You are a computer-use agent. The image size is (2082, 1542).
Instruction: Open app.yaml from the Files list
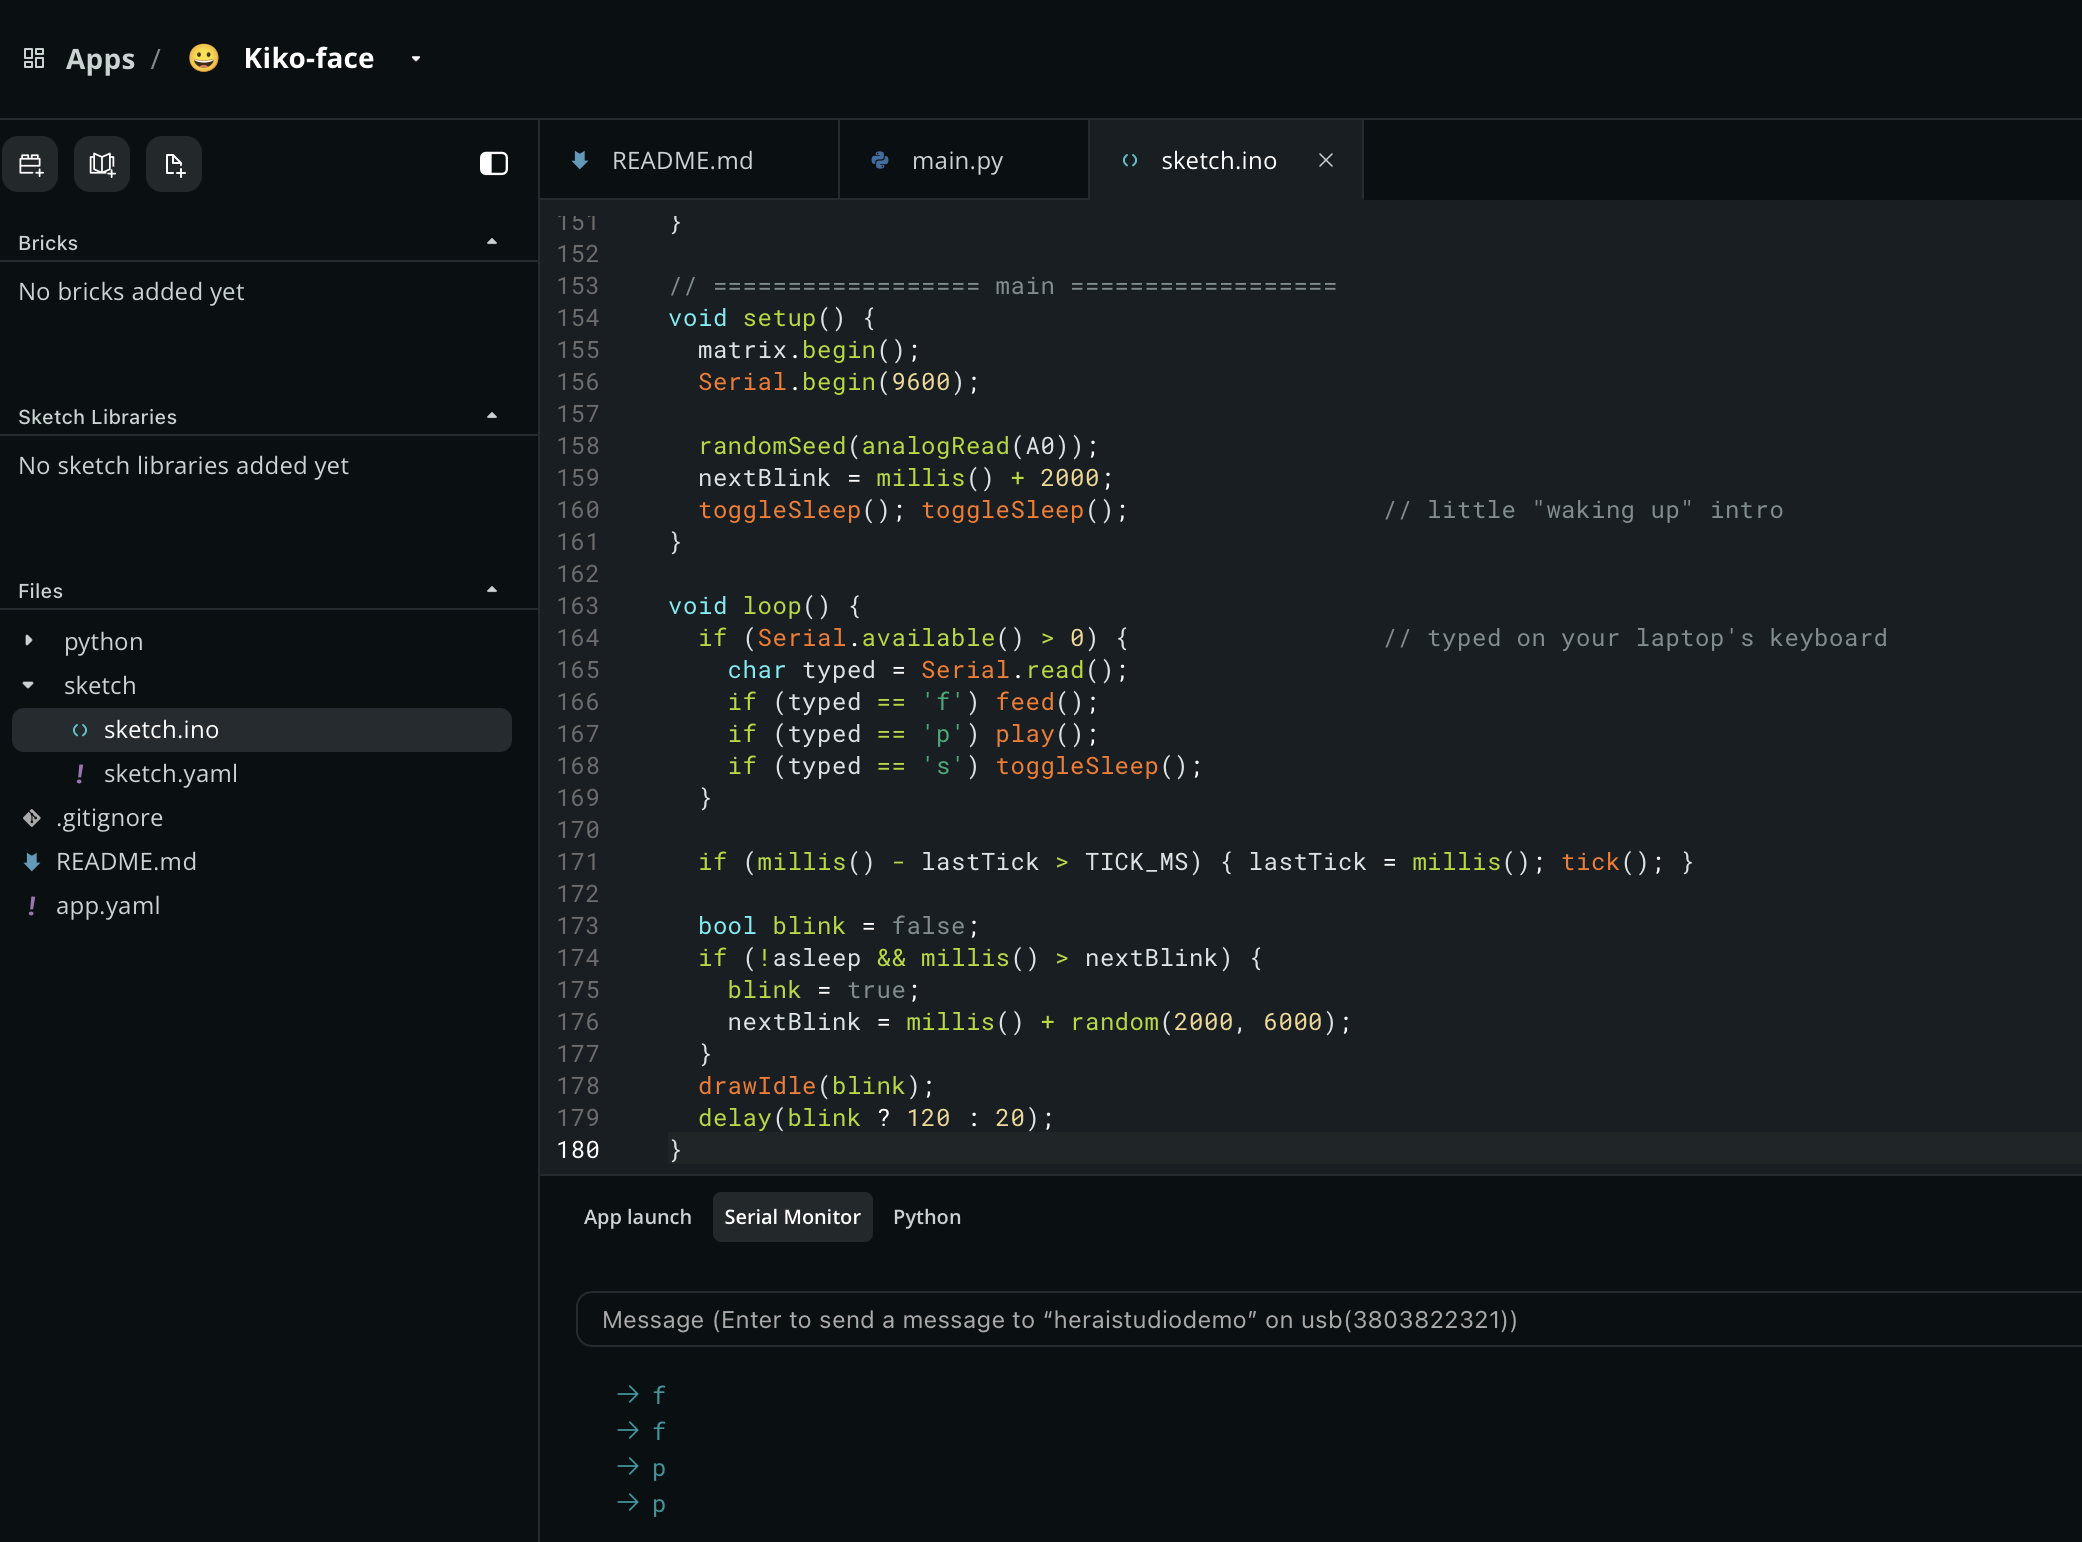click(108, 906)
